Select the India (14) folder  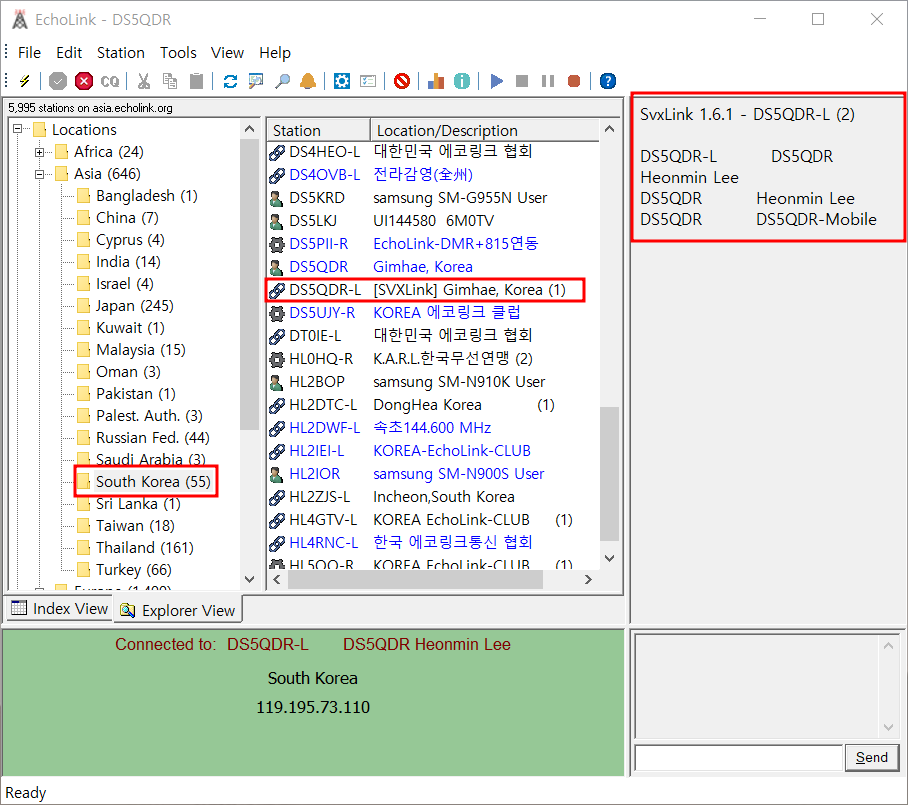[128, 262]
